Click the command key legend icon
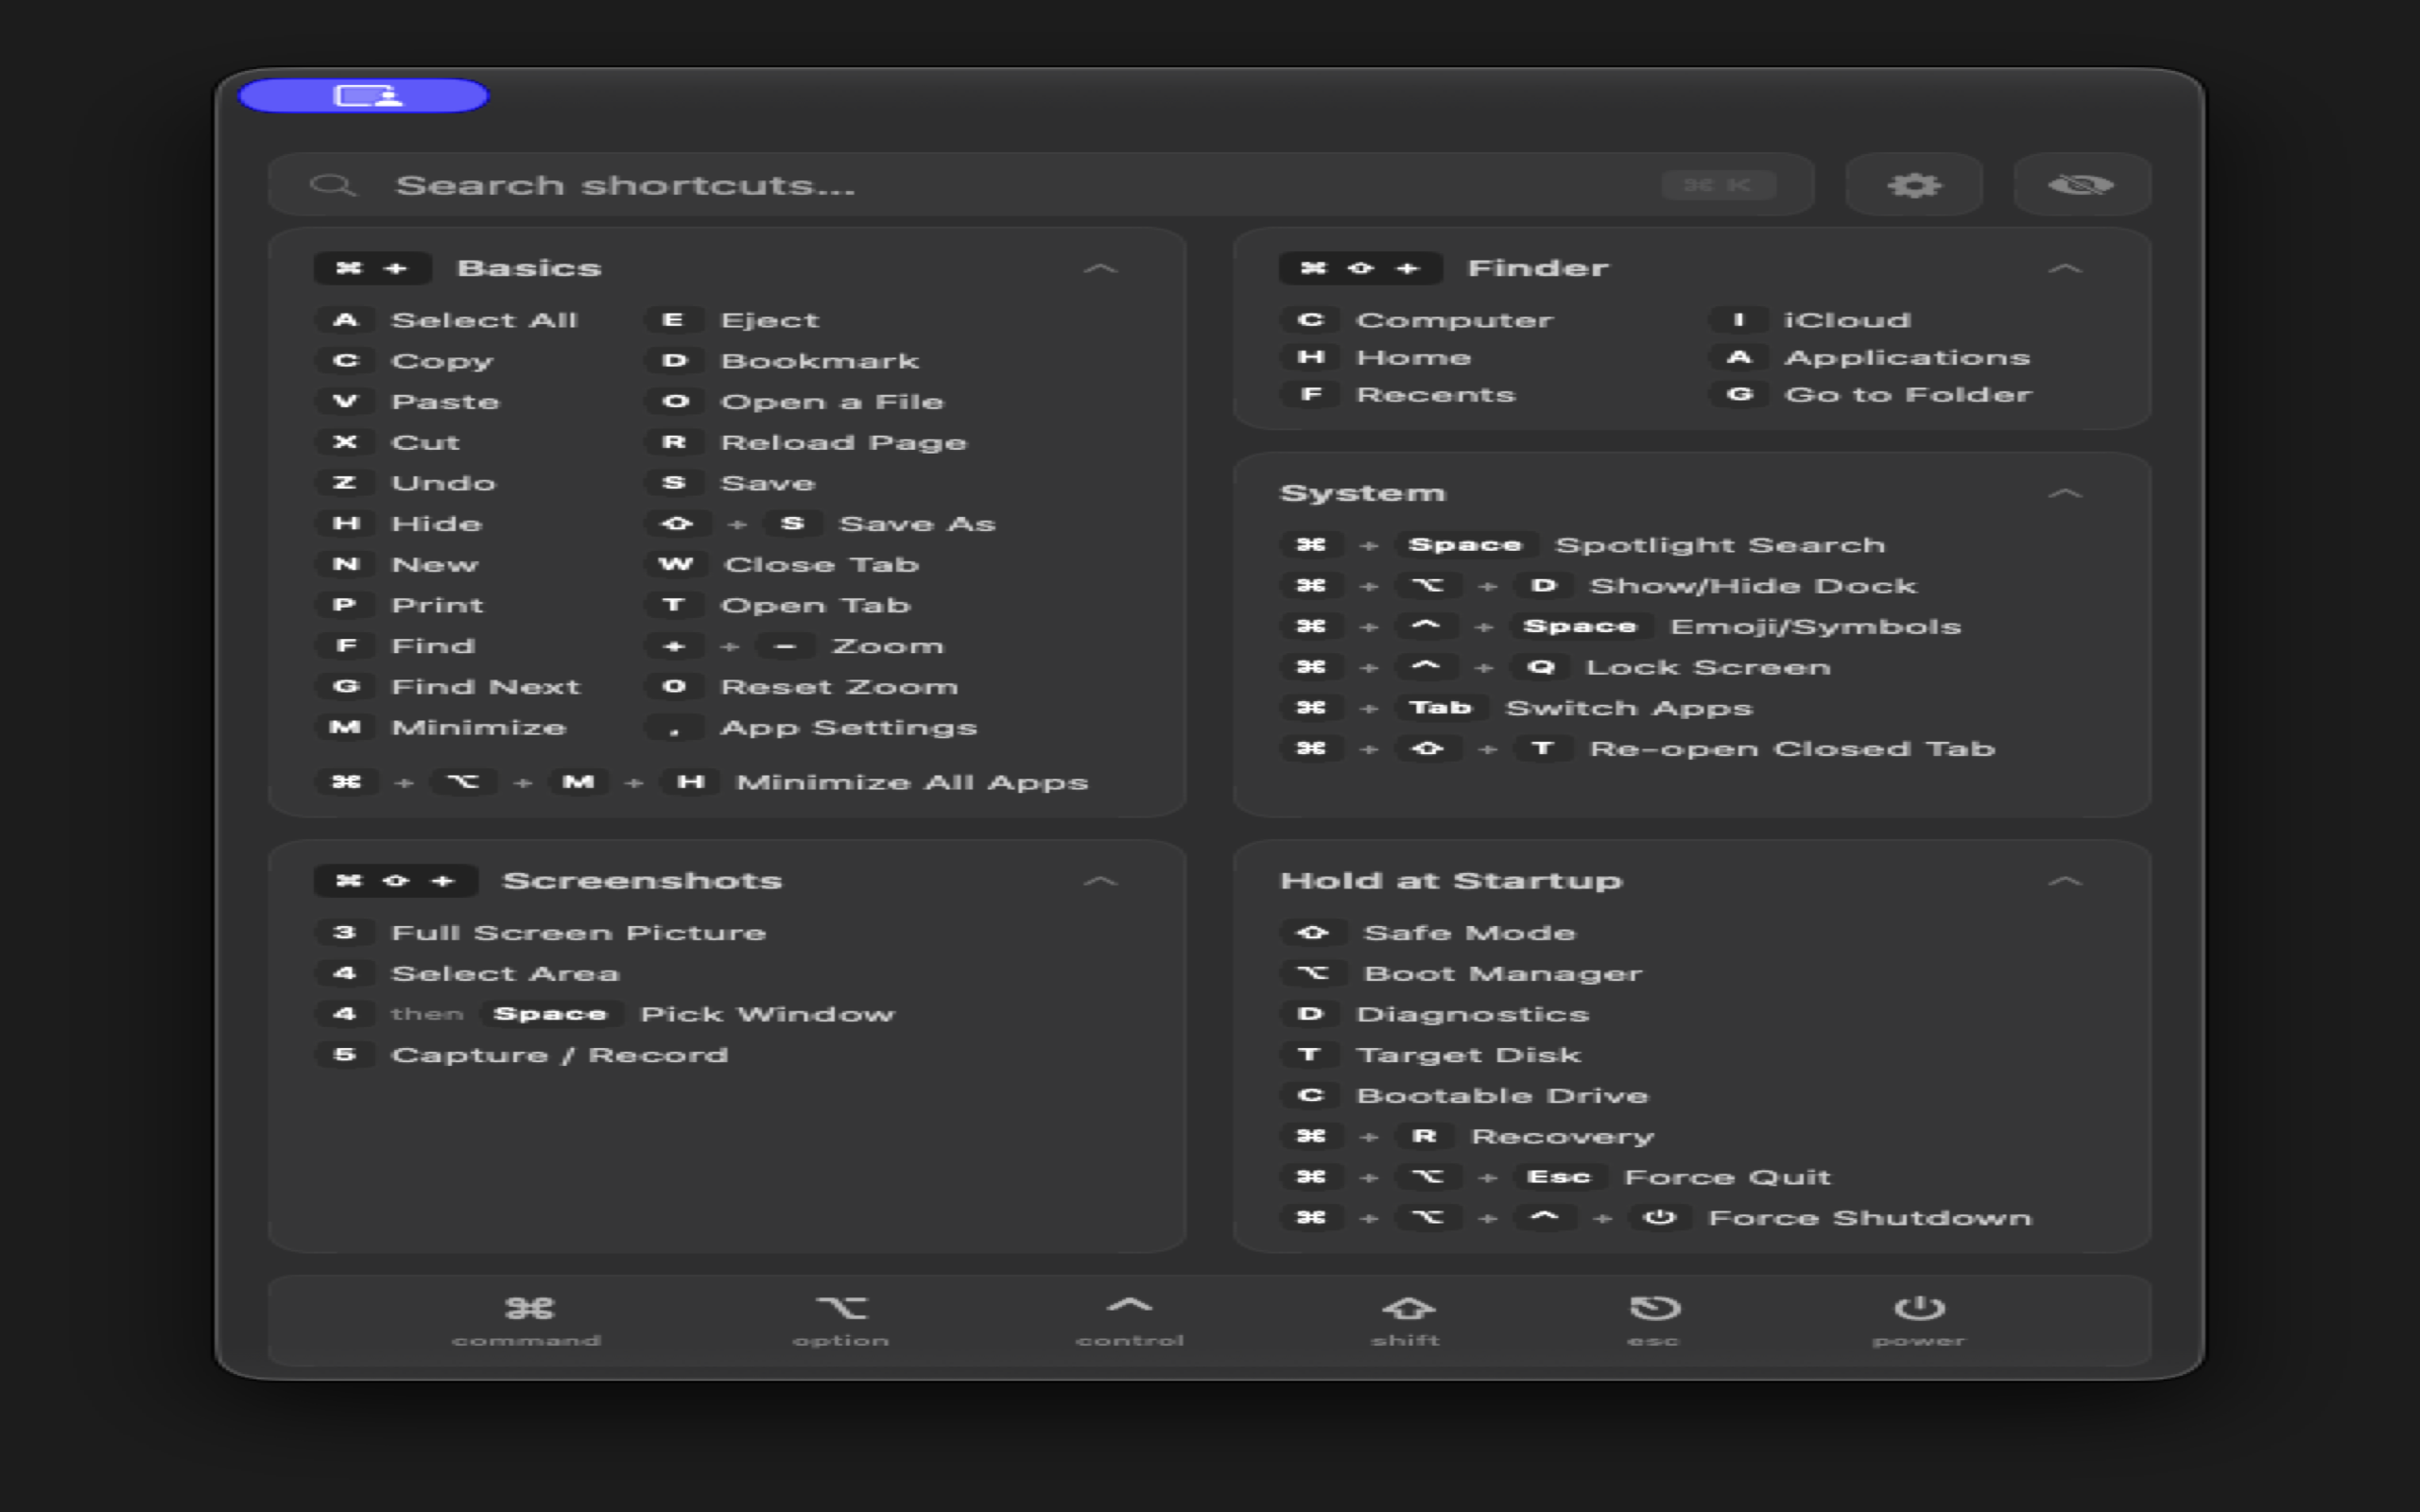Image resolution: width=2420 pixels, height=1512 pixels. pyautogui.click(x=528, y=1308)
